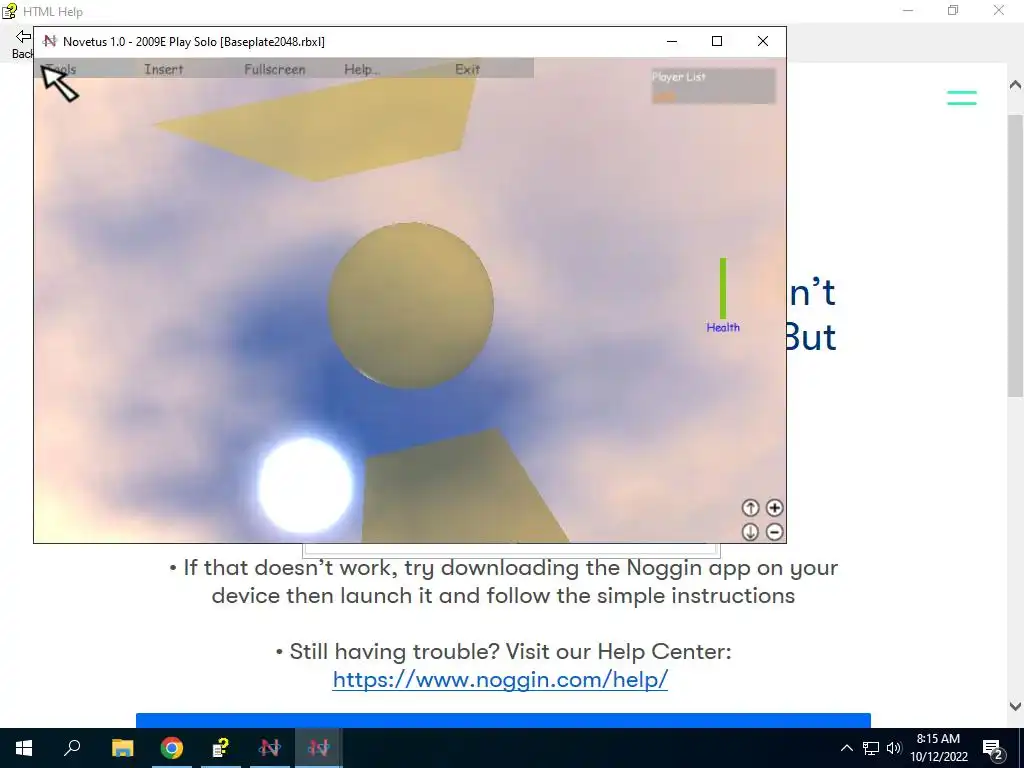
Task: Restore the HTML Help window size
Action: click(x=953, y=10)
